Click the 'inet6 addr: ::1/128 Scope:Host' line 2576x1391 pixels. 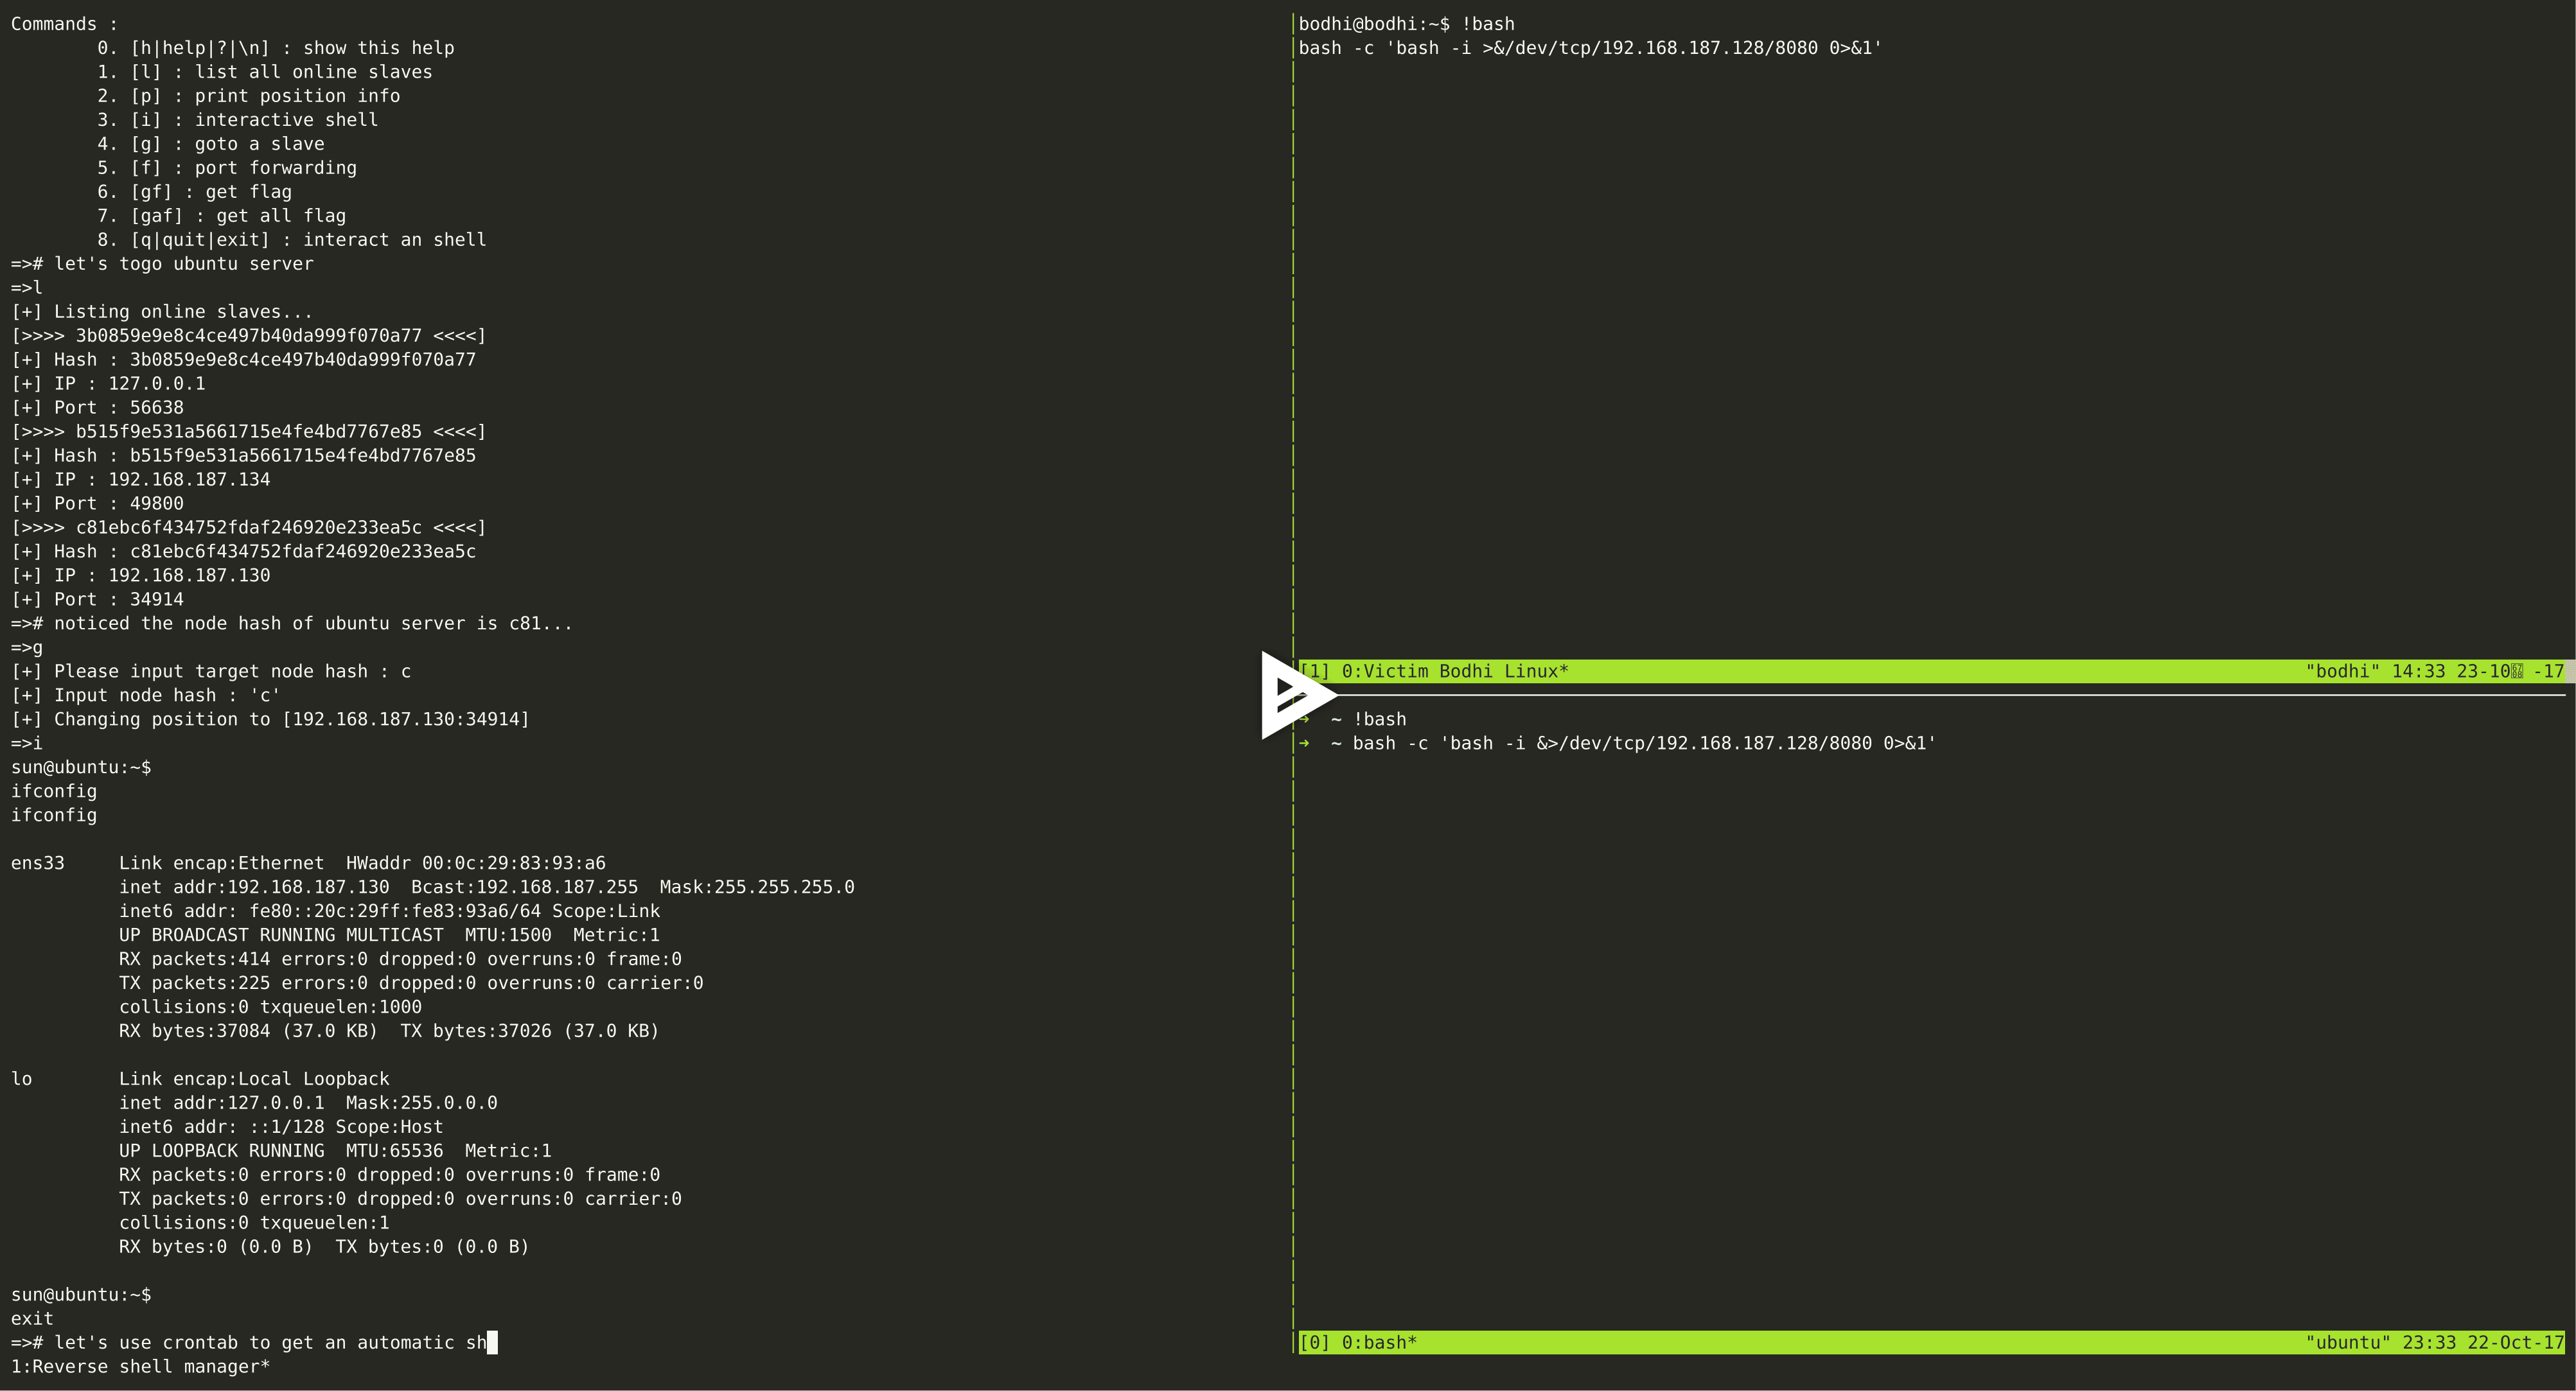click(x=281, y=1127)
